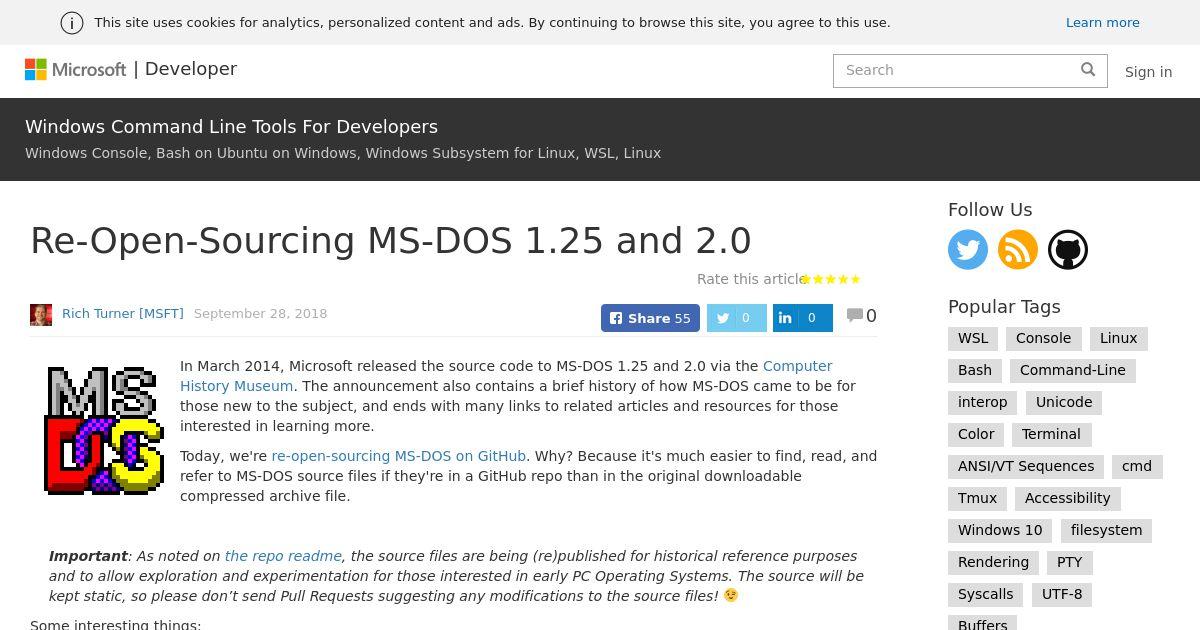Select the Console tag
Image resolution: width=1200 pixels, height=630 pixels.
(x=1043, y=339)
